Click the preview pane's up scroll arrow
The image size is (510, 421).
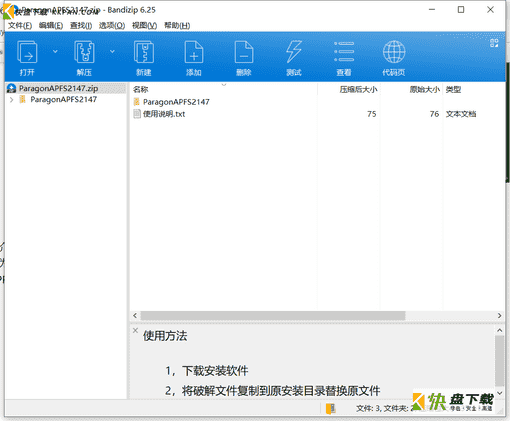tap(499, 330)
